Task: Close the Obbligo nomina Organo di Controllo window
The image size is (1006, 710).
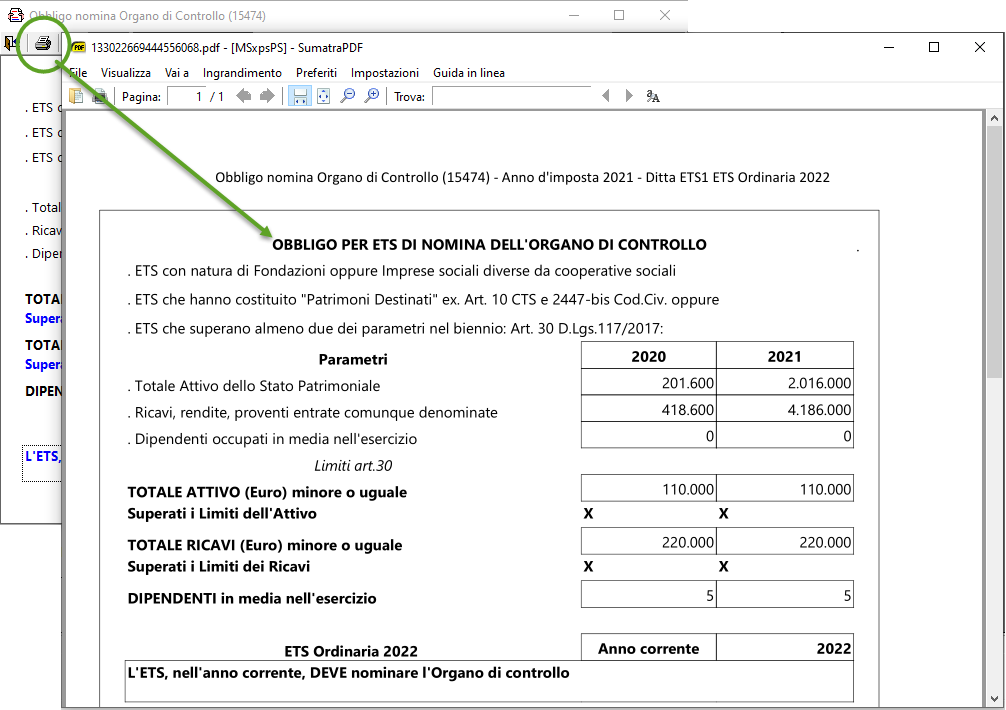Action: (665, 15)
